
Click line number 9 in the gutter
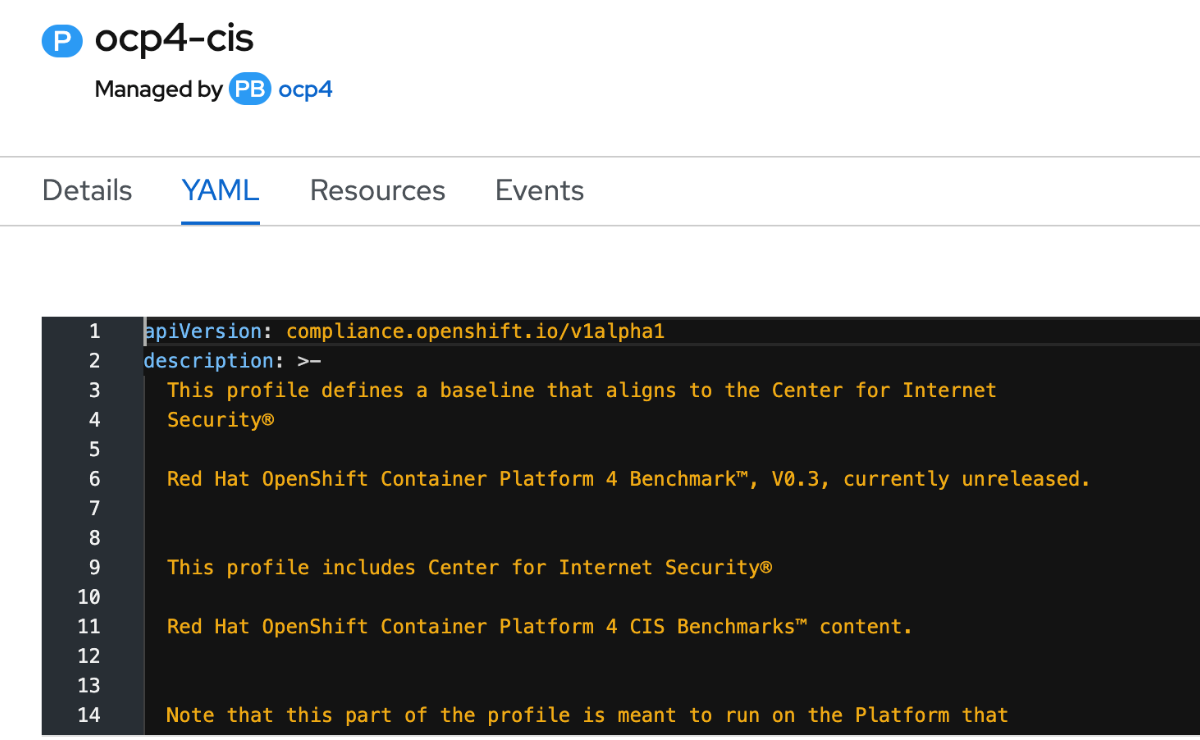(94, 567)
